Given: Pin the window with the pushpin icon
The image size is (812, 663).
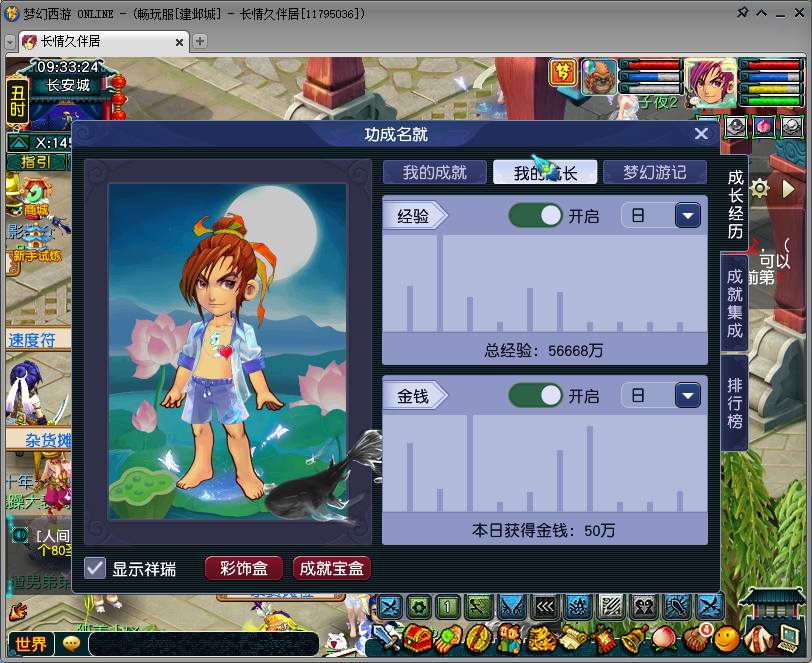Looking at the screenshot, I should pyautogui.click(x=742, y=12).
